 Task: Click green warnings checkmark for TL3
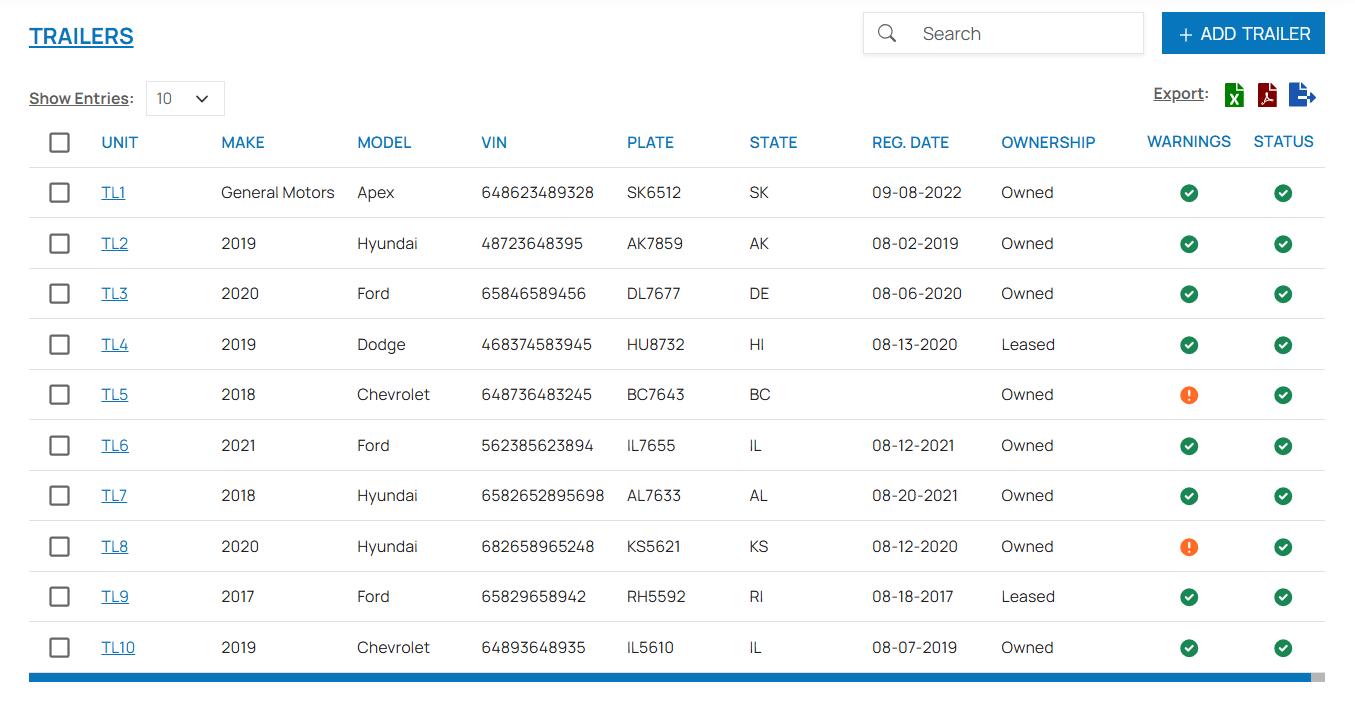tap(1189, 294)
